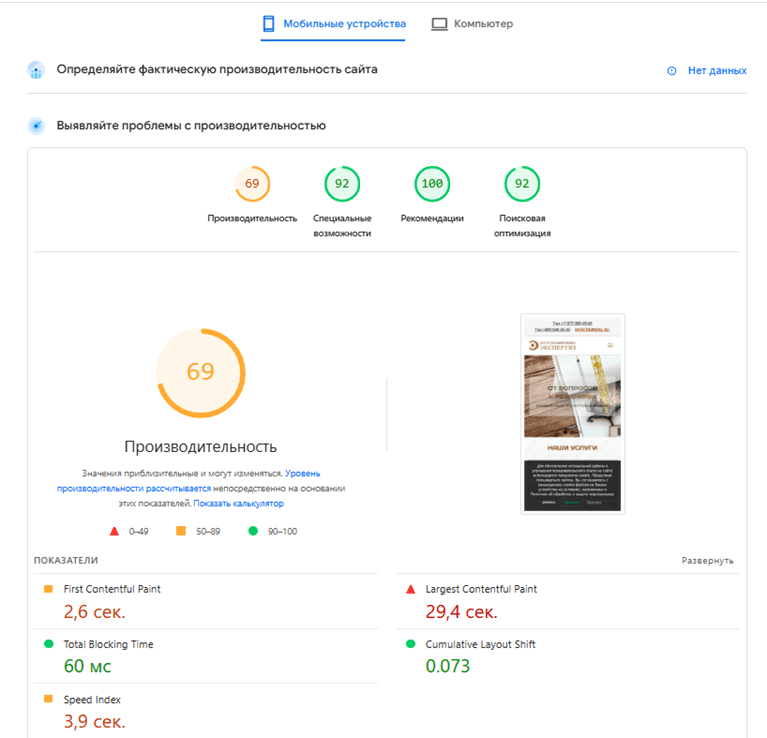Click the Специальные возможности label

tap(342, 225)
